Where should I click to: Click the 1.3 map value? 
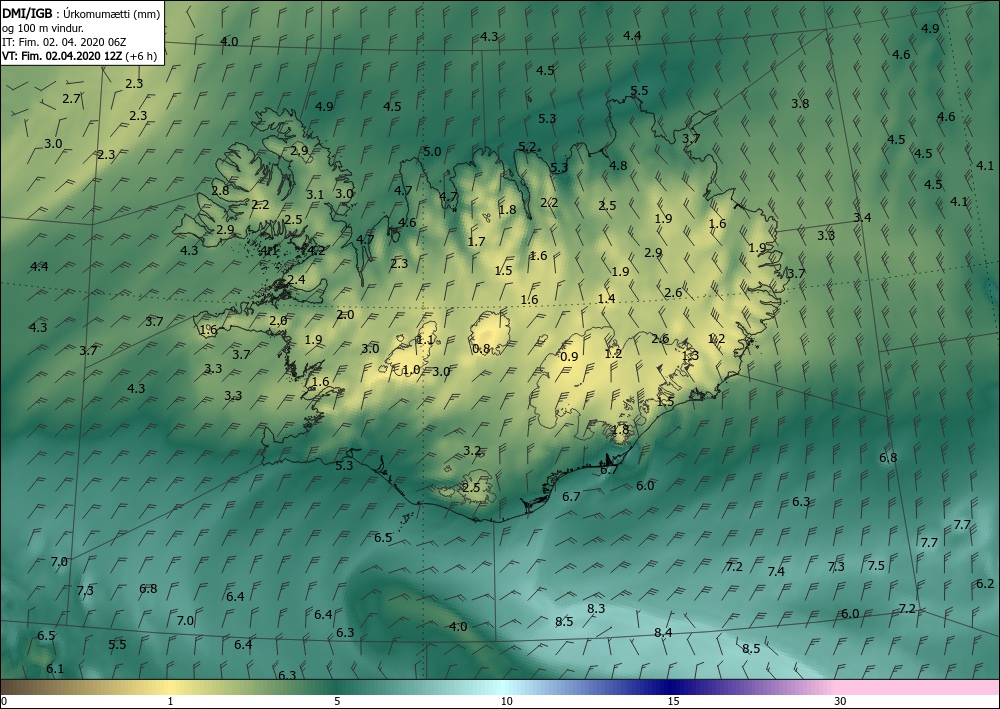[x=690, y=356]
